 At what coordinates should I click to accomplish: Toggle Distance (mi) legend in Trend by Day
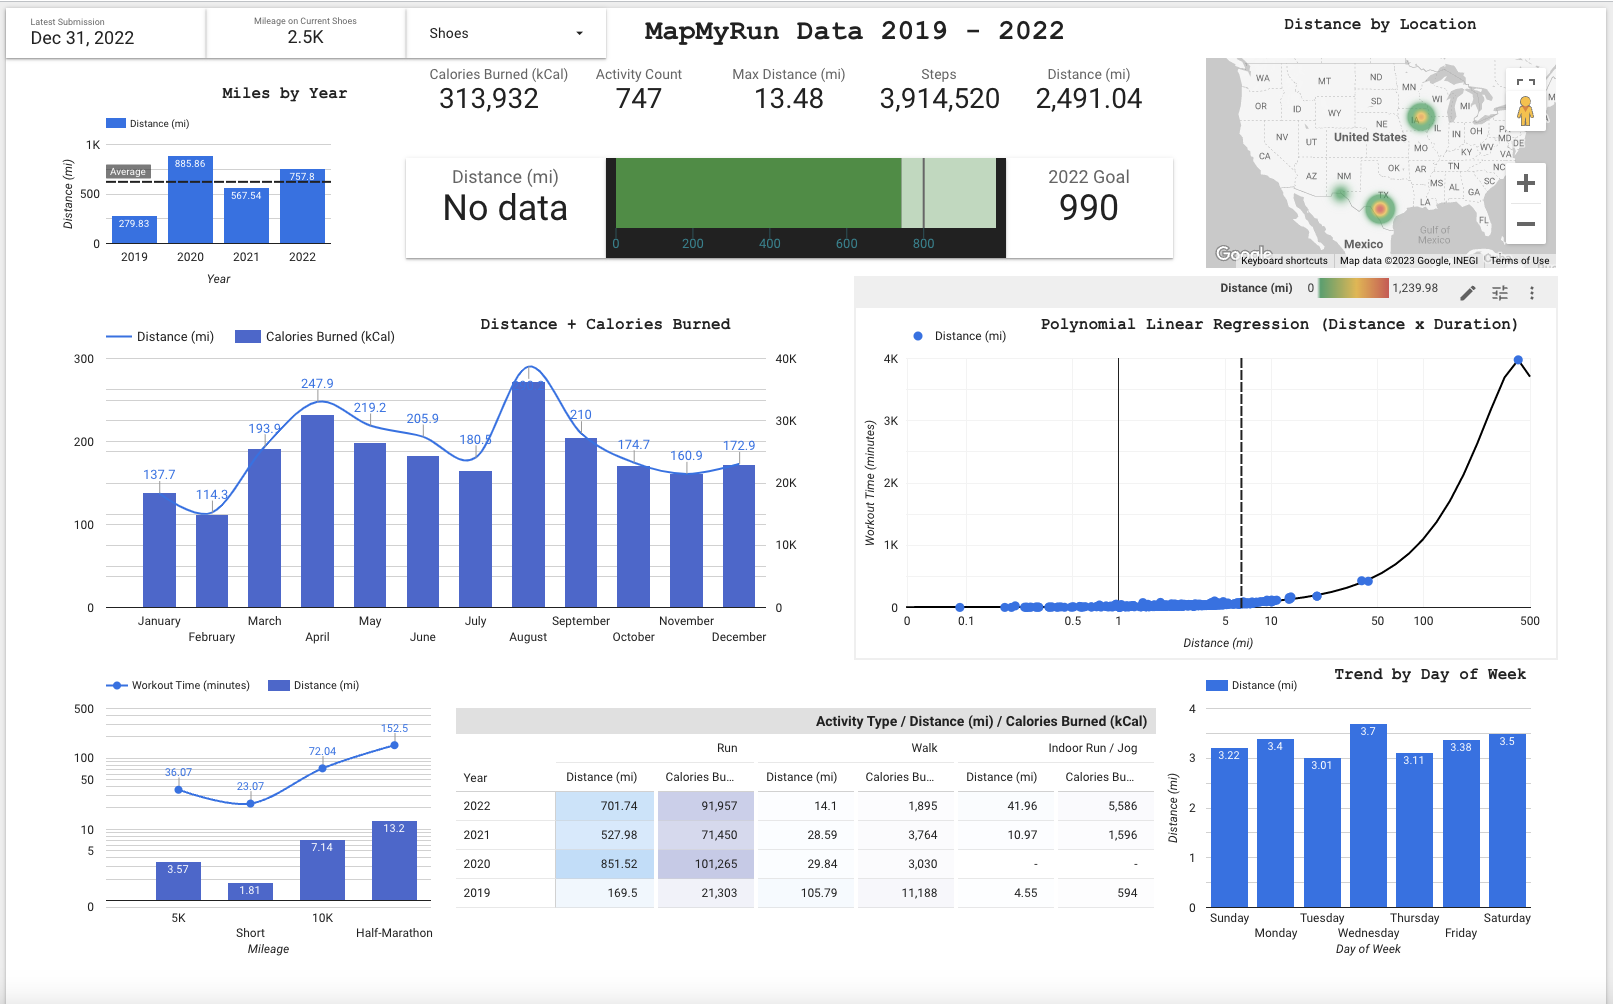click(1251, 685)
